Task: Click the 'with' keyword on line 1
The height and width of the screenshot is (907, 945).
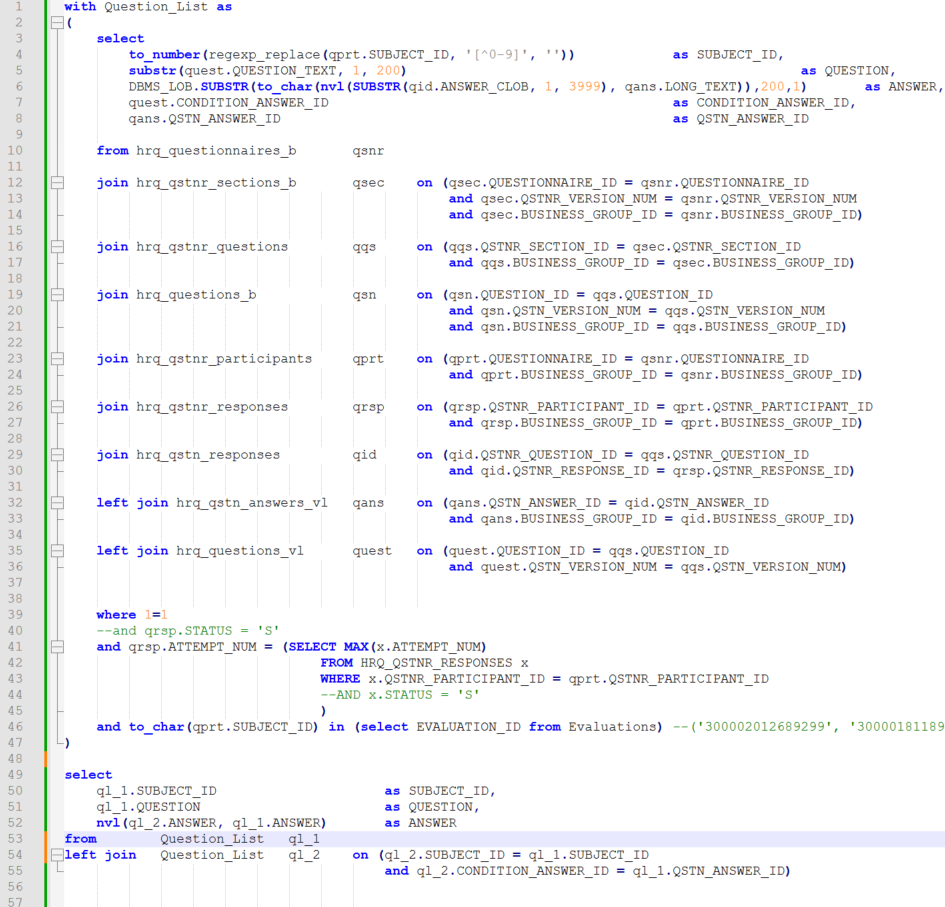Action: coord(80,7)
